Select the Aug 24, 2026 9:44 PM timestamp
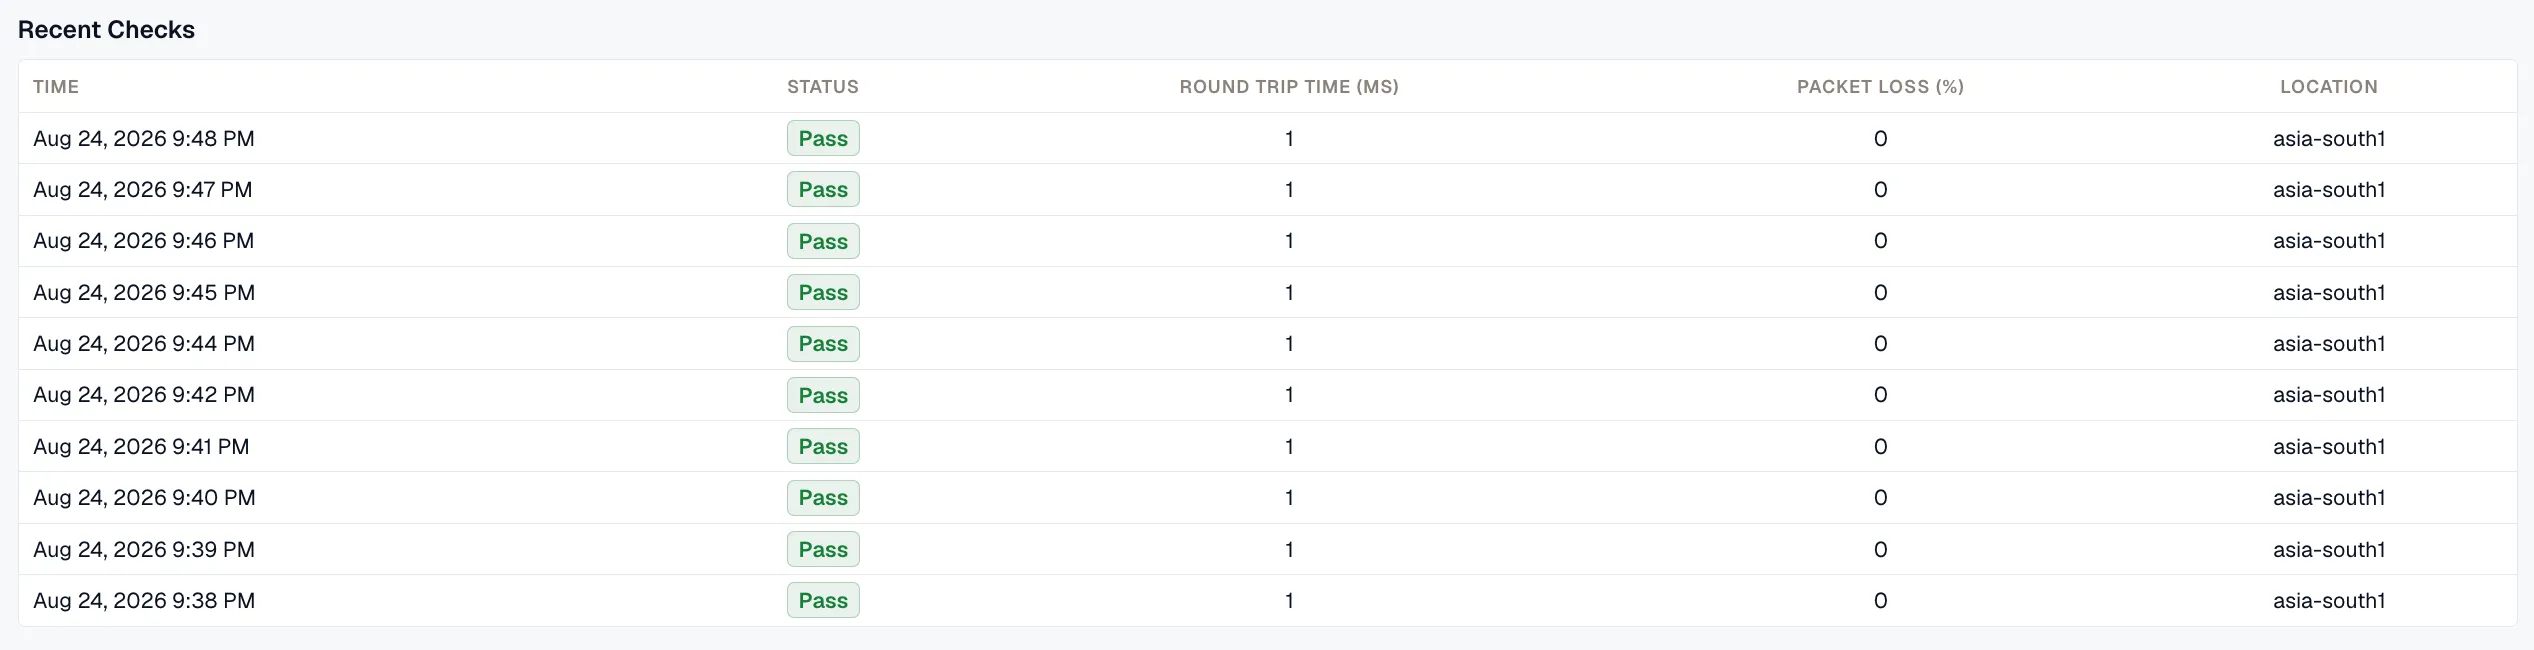This screenshot has height=650, width=2534. [144, 344]
